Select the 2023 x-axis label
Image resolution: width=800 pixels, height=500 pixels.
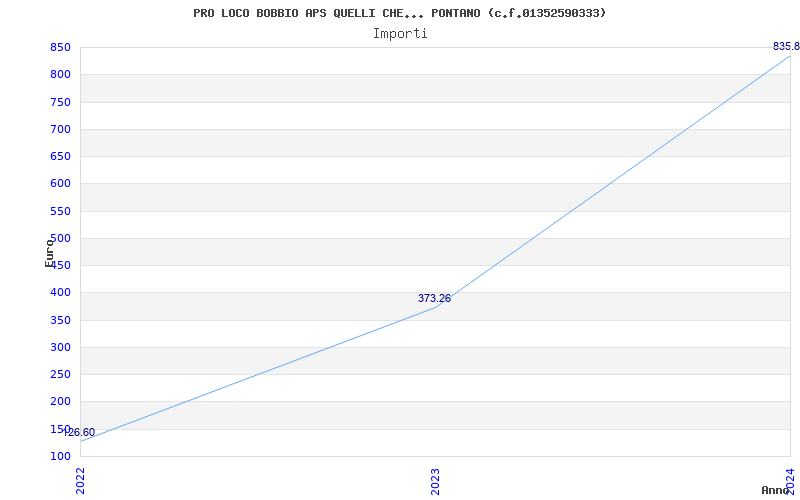435,482
